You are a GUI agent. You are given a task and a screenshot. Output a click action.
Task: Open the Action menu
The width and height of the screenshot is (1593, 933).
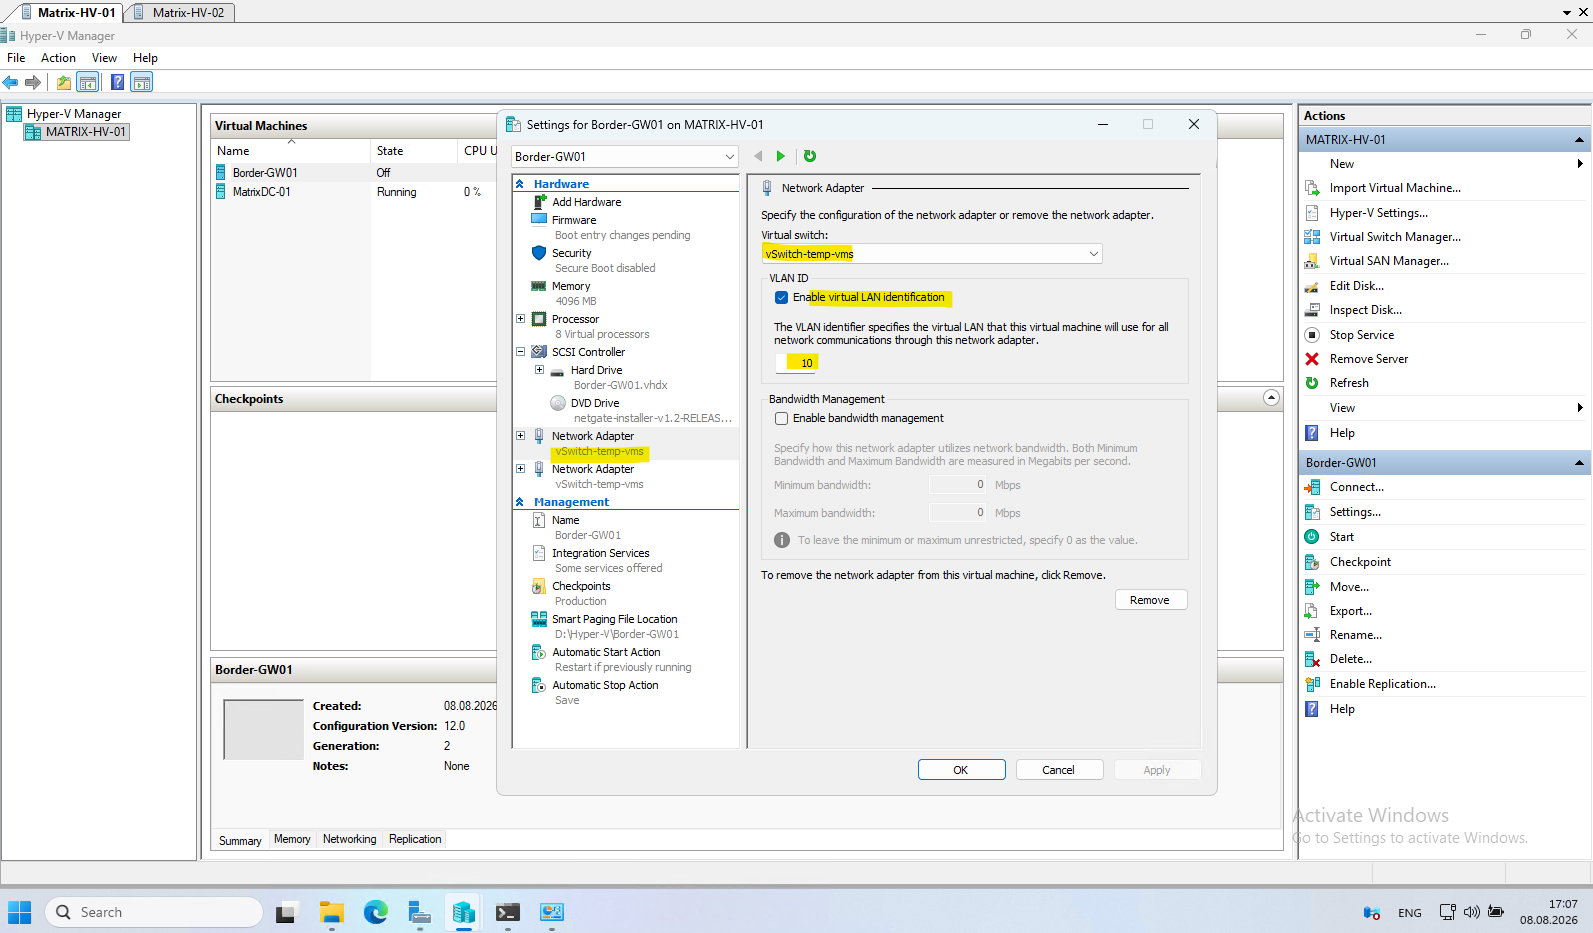[x=58, y=58]
